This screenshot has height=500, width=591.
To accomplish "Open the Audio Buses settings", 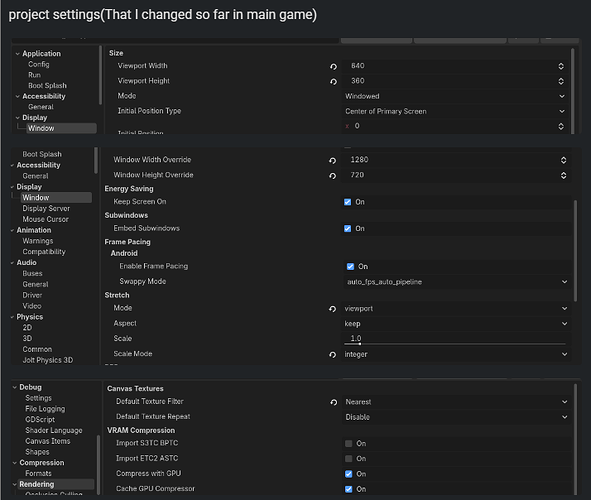I will 32,274.
